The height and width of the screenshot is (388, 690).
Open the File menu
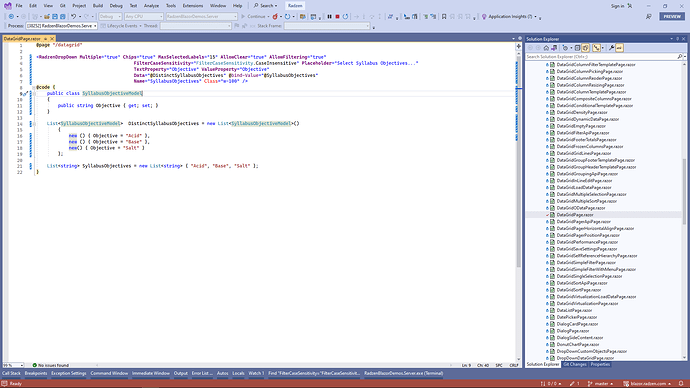[19, 6]
